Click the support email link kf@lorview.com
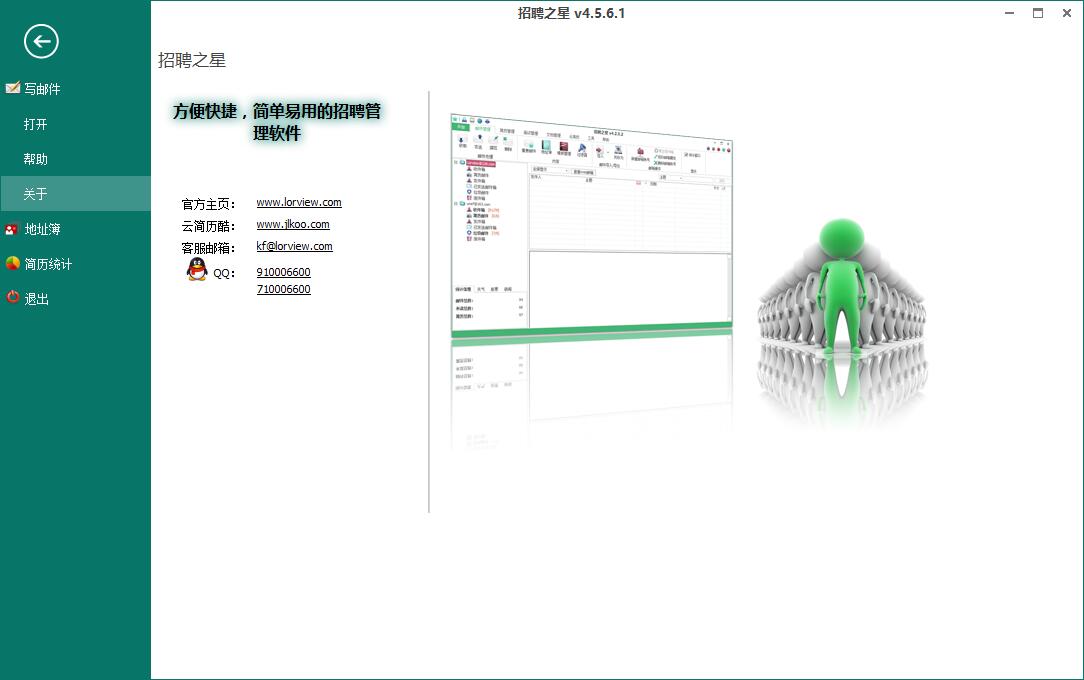Image resolution: width=1084 pixels, height=680 pixels. (293, 246)
